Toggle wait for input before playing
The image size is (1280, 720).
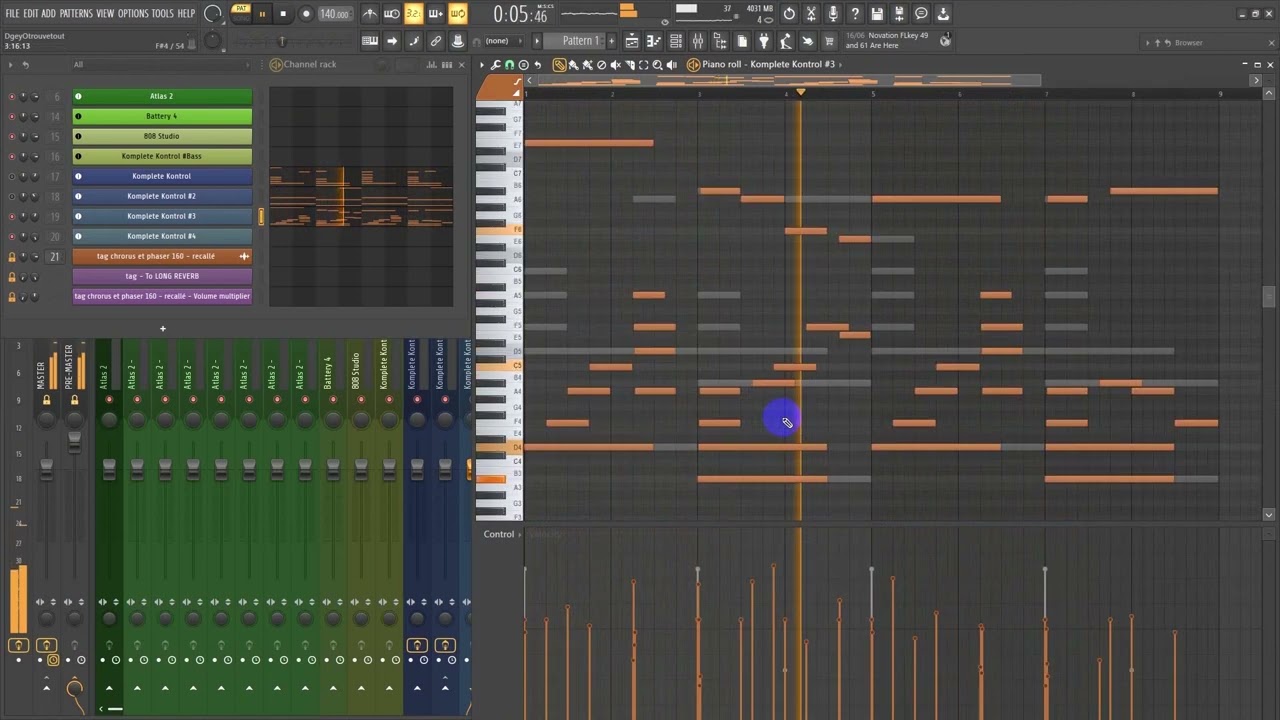[392, 14]
